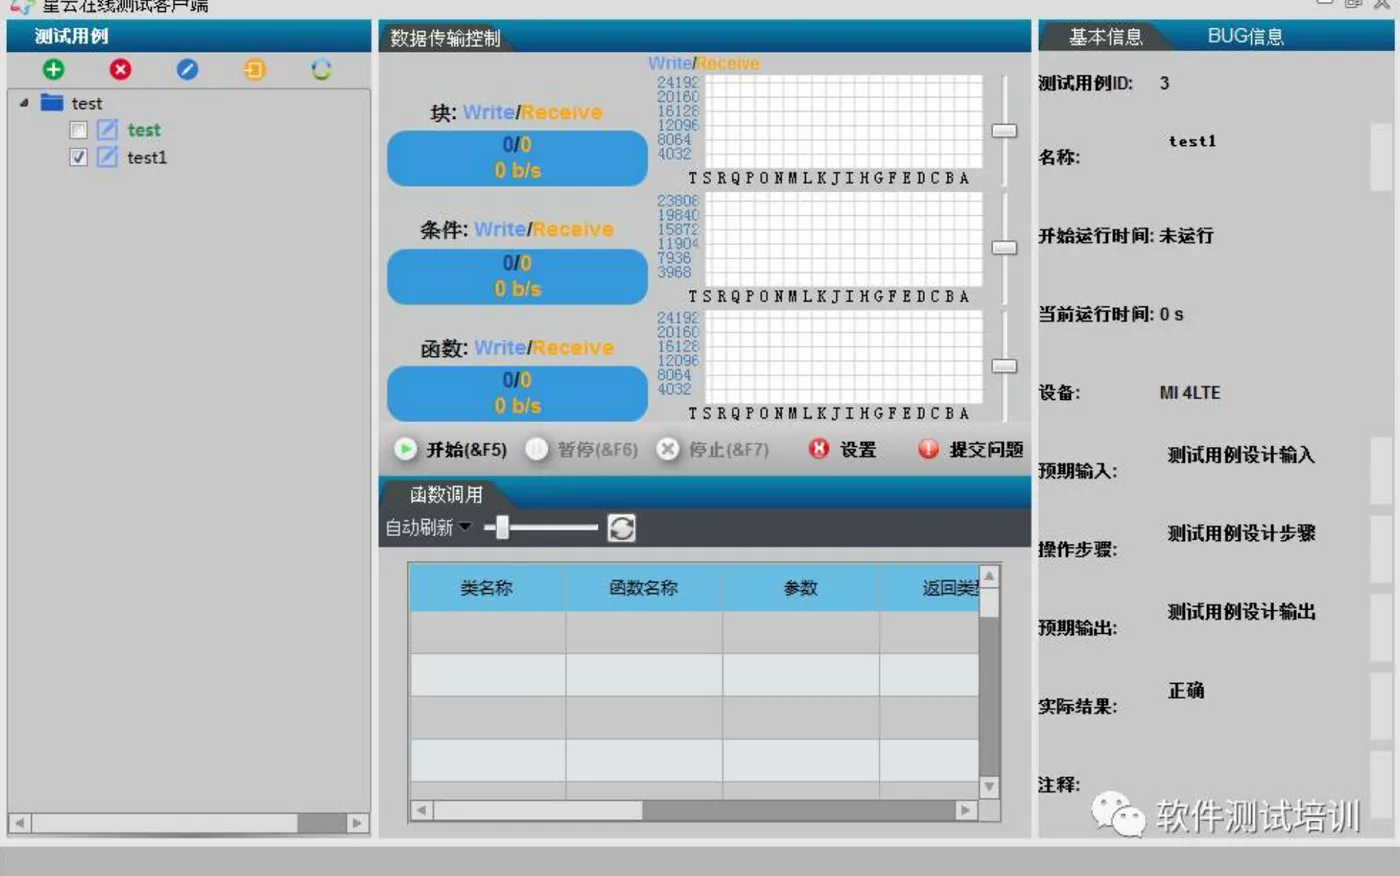Image resolution: width=1400 pixels, height=876 pixels.
Task: Click the 函数 Write/Receive blue rate display
Action: pyautogui.click(x=517, y=393)
